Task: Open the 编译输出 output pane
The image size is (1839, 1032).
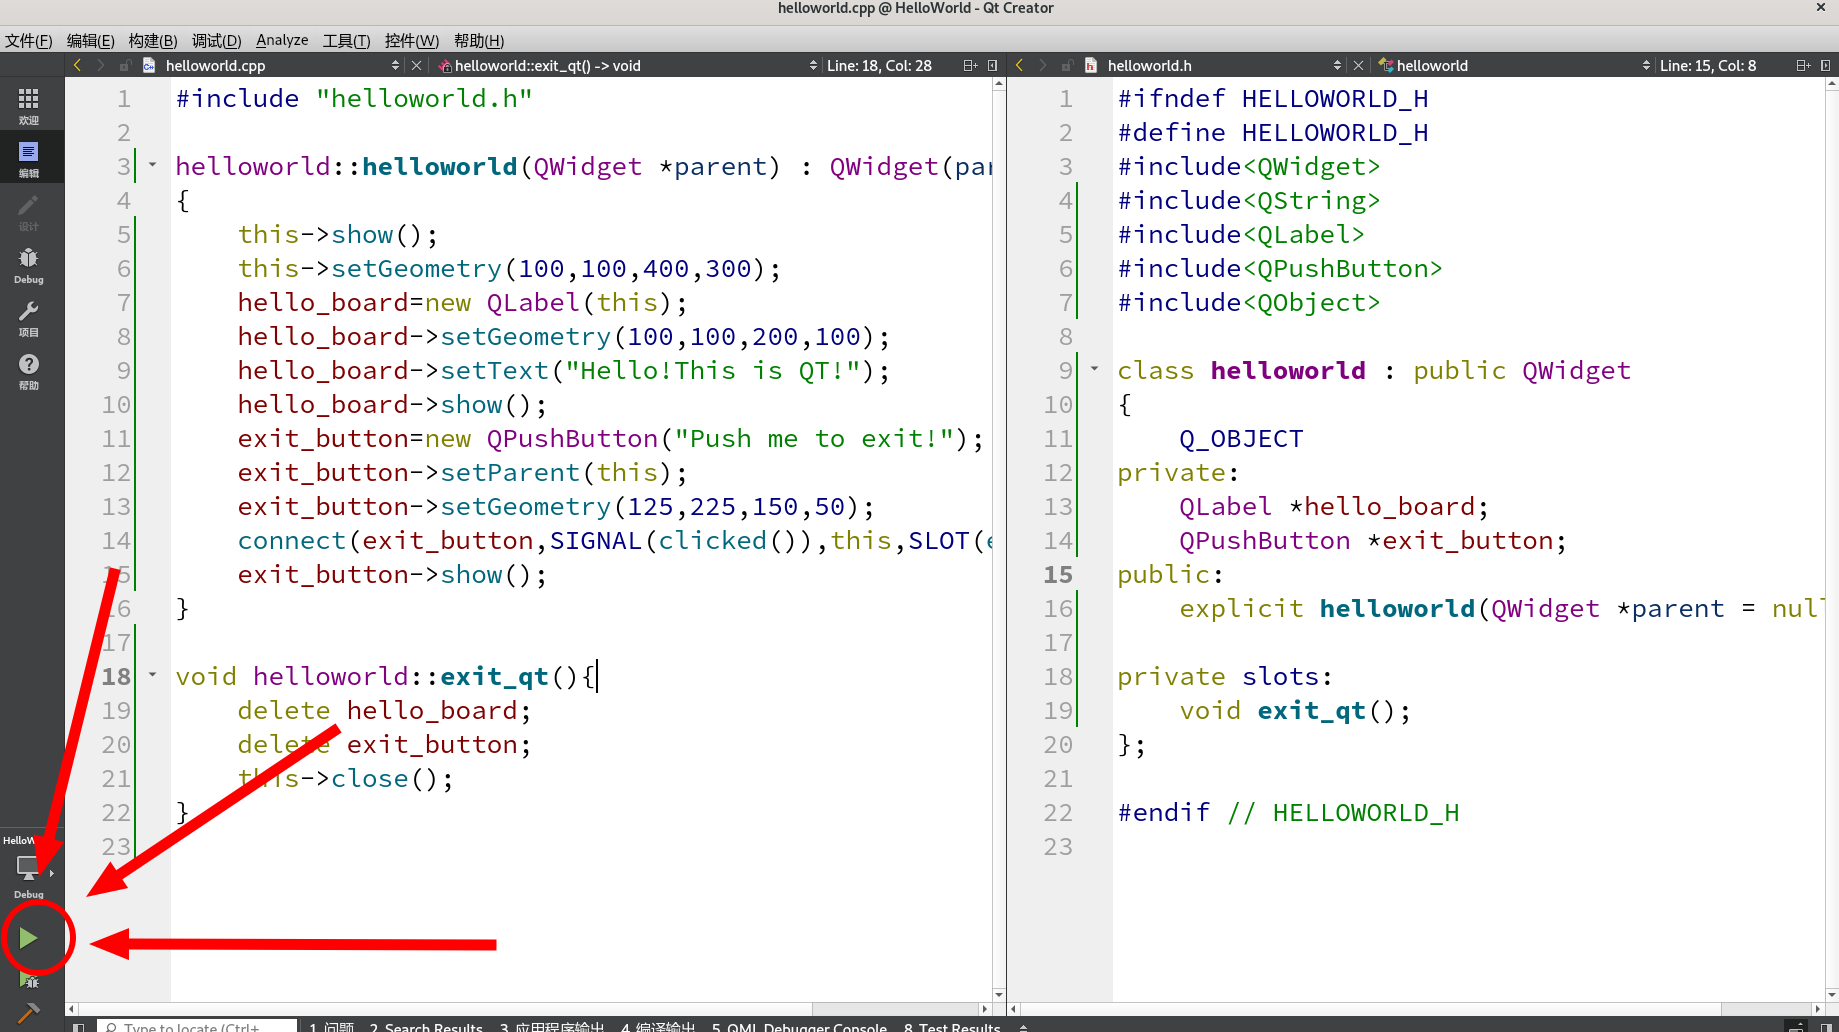Action: 658,1026
